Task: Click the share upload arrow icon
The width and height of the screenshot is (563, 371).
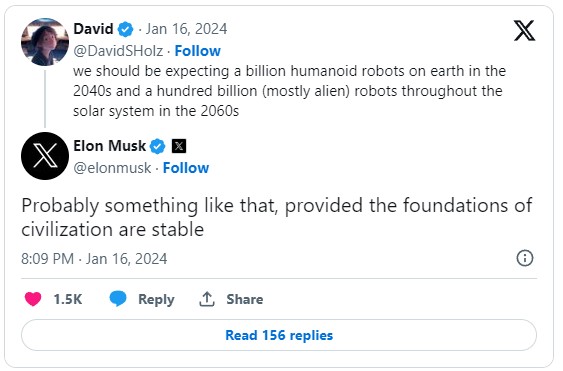Action: (207, 299)
